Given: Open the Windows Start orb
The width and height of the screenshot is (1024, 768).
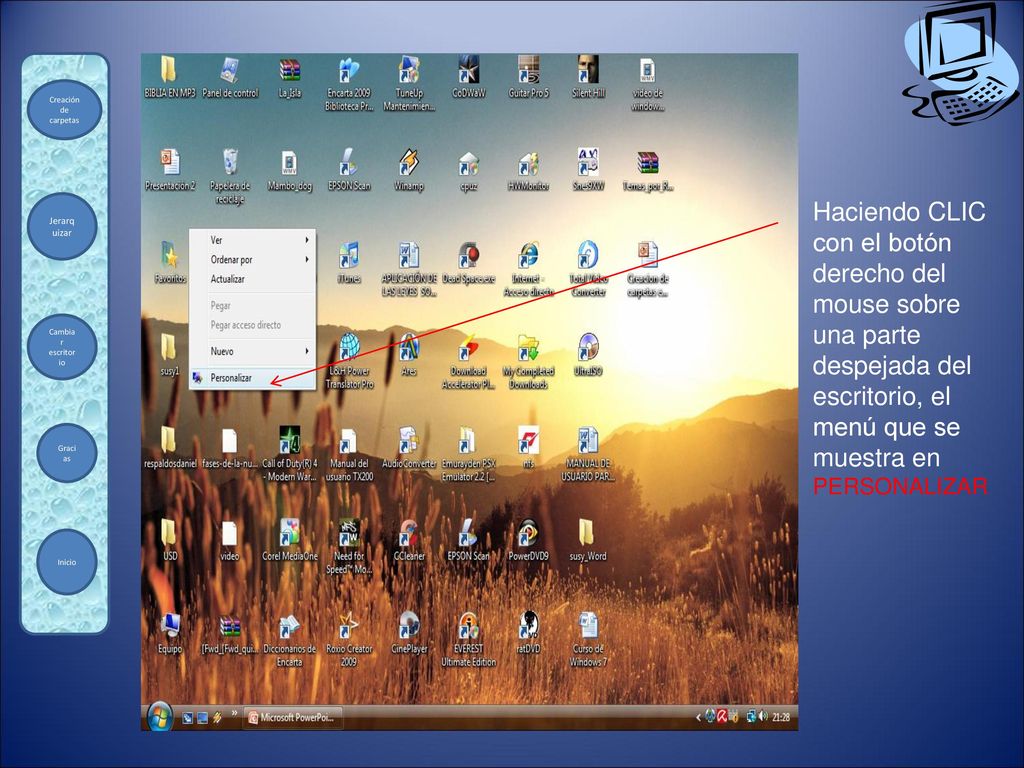Looking at the screenshot, I should (x=159, y=717).
